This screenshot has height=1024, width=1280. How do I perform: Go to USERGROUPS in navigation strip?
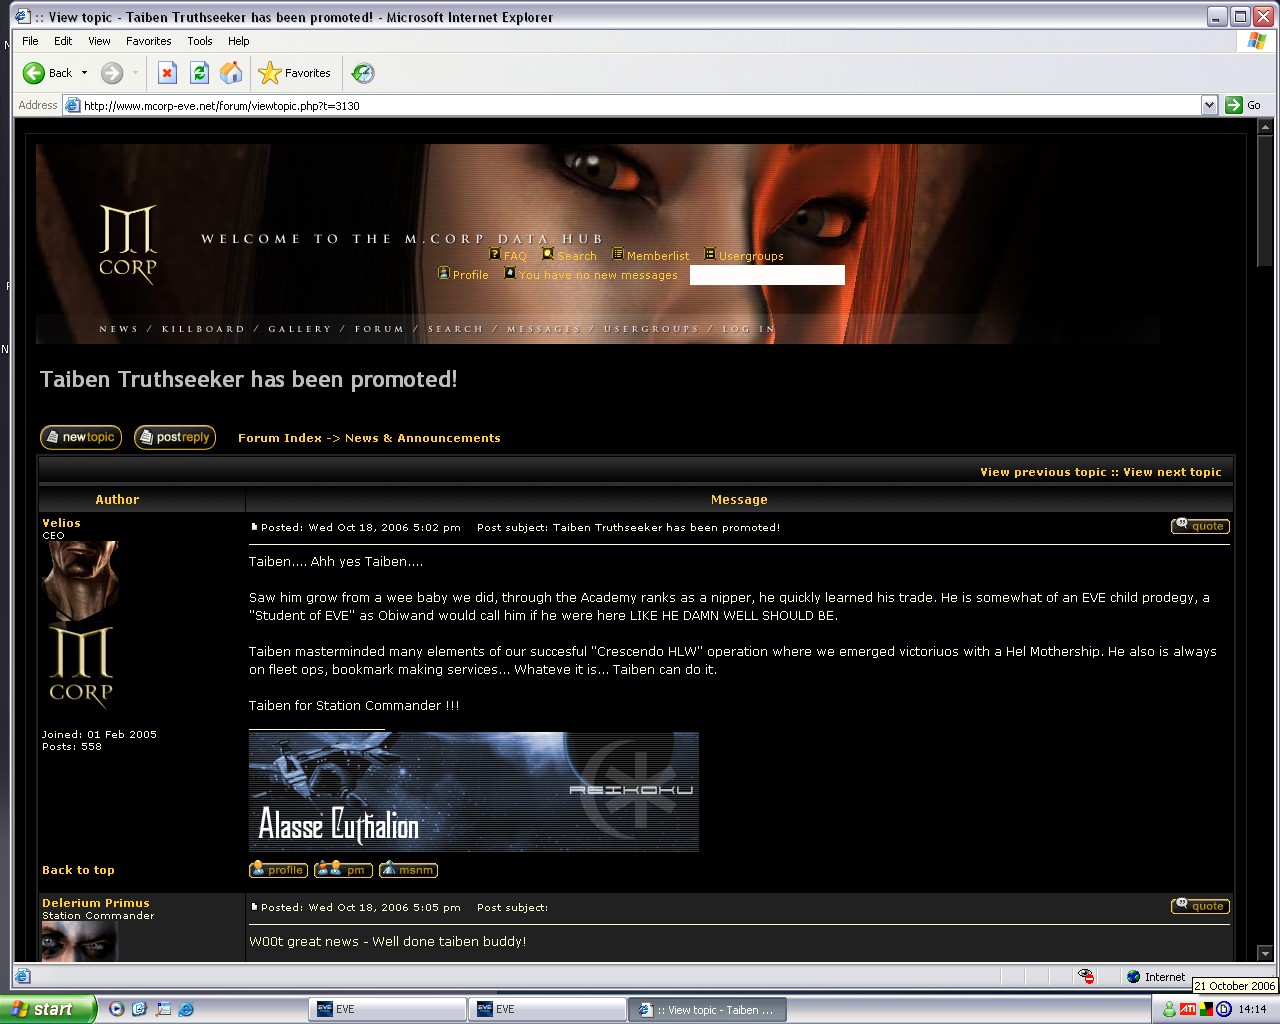click(651, 329)
